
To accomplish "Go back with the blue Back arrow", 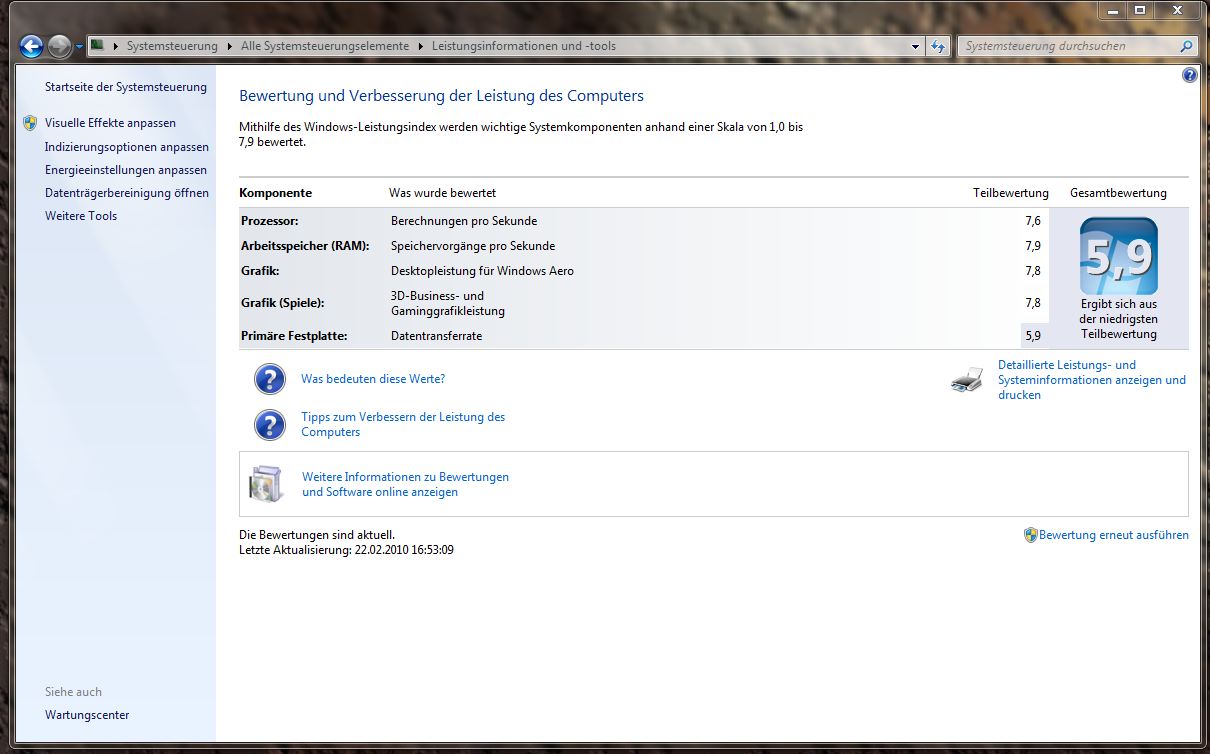I will (31, 46).
